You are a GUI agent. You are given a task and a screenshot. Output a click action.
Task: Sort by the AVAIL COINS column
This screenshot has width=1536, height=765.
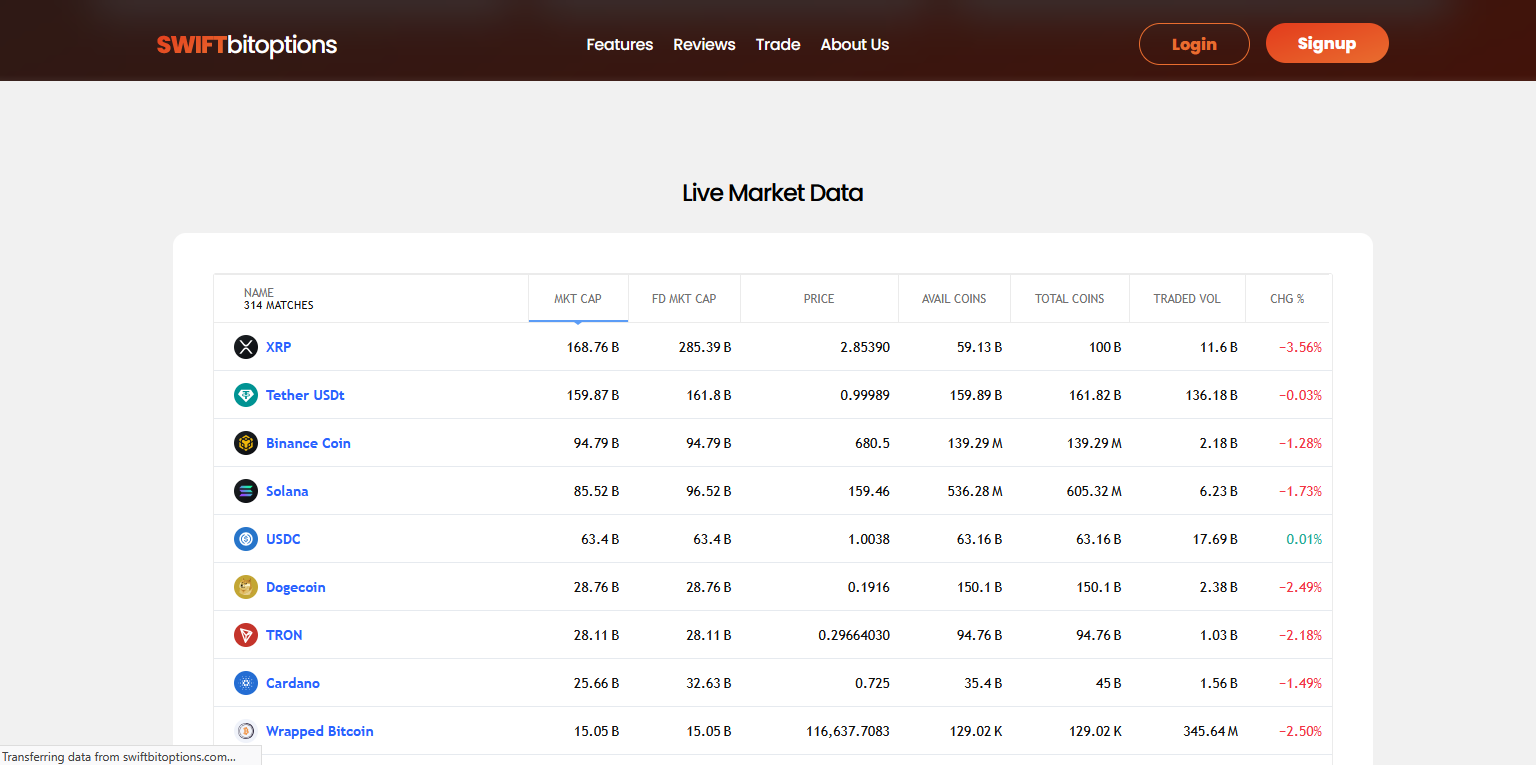954,299
